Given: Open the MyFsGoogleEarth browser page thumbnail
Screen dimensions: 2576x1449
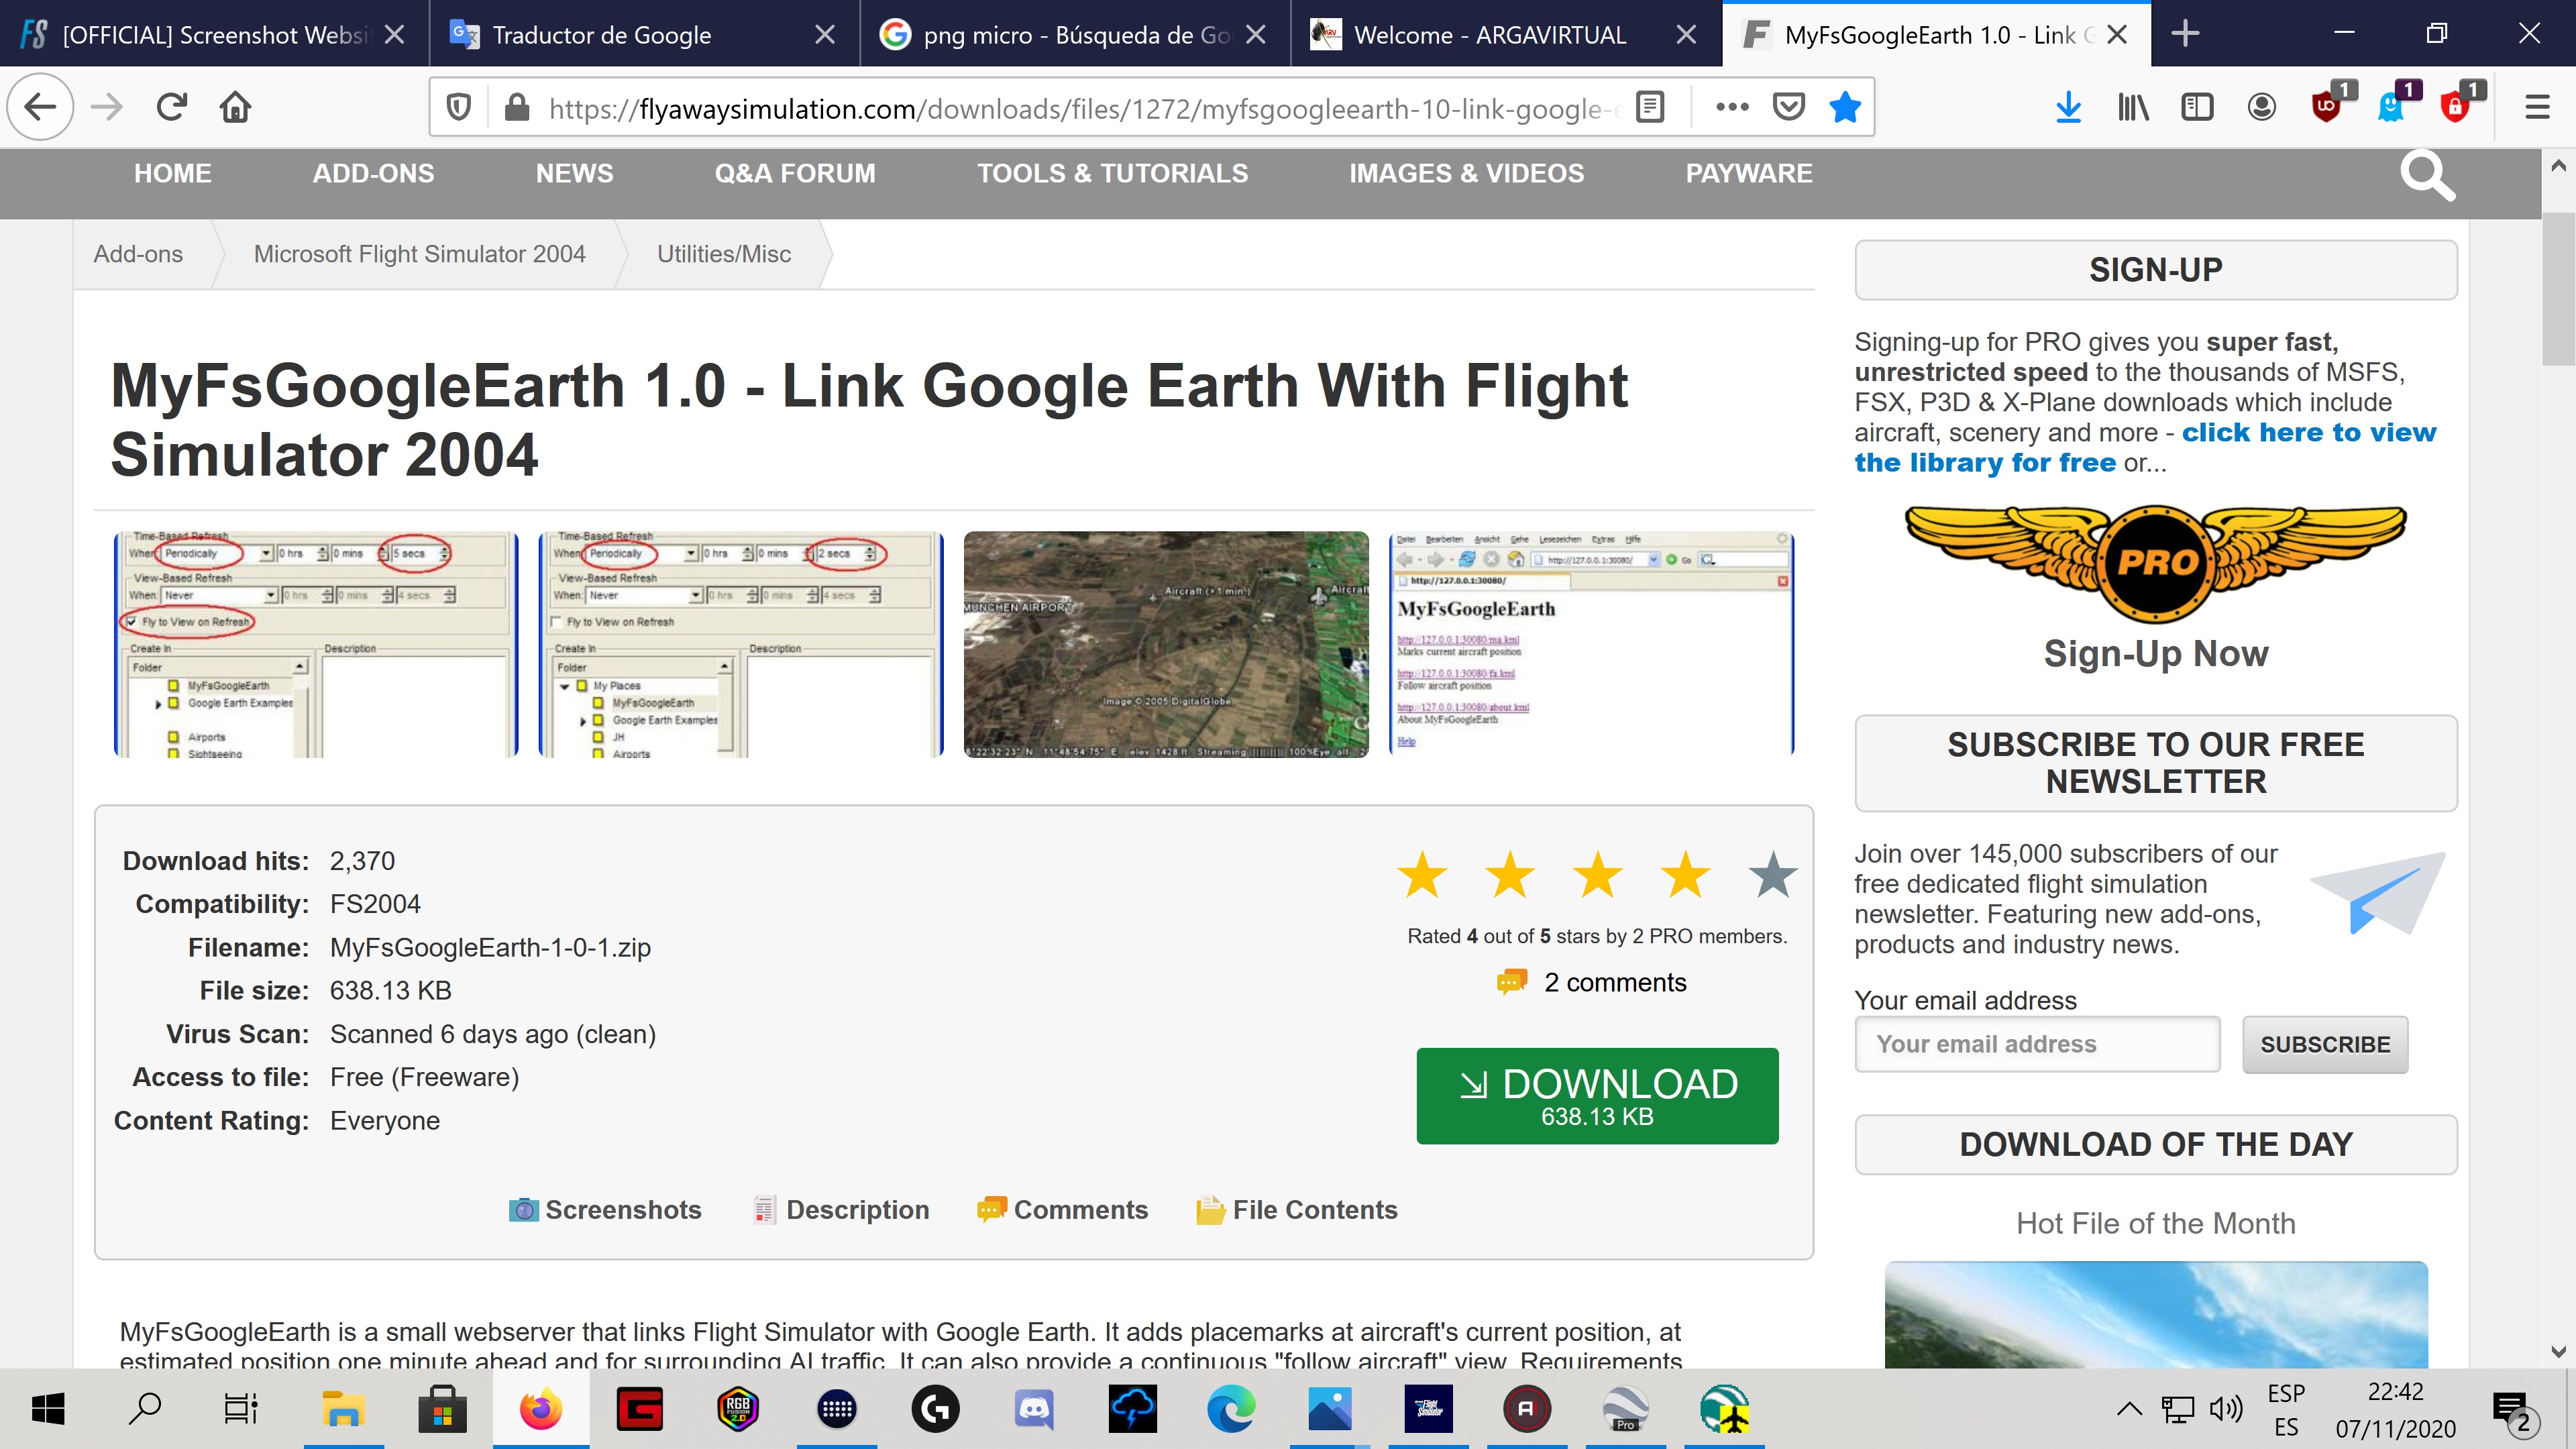Looking at the screenshot, I should 1591,644.
